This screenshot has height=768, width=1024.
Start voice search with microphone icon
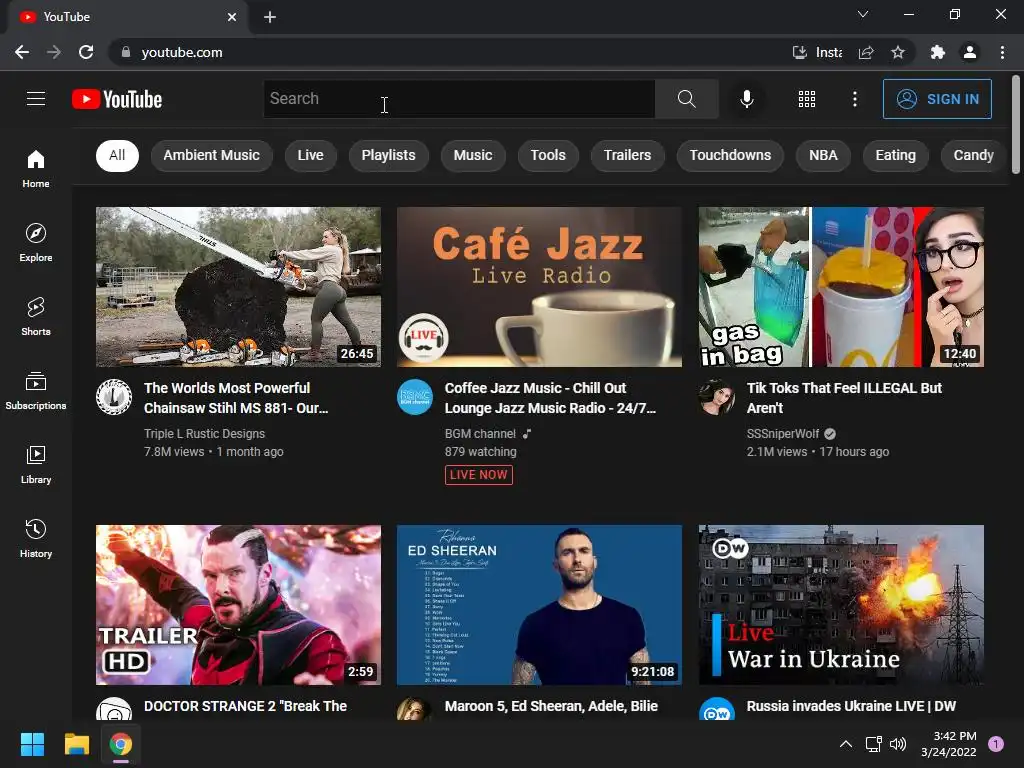point(746,99)
